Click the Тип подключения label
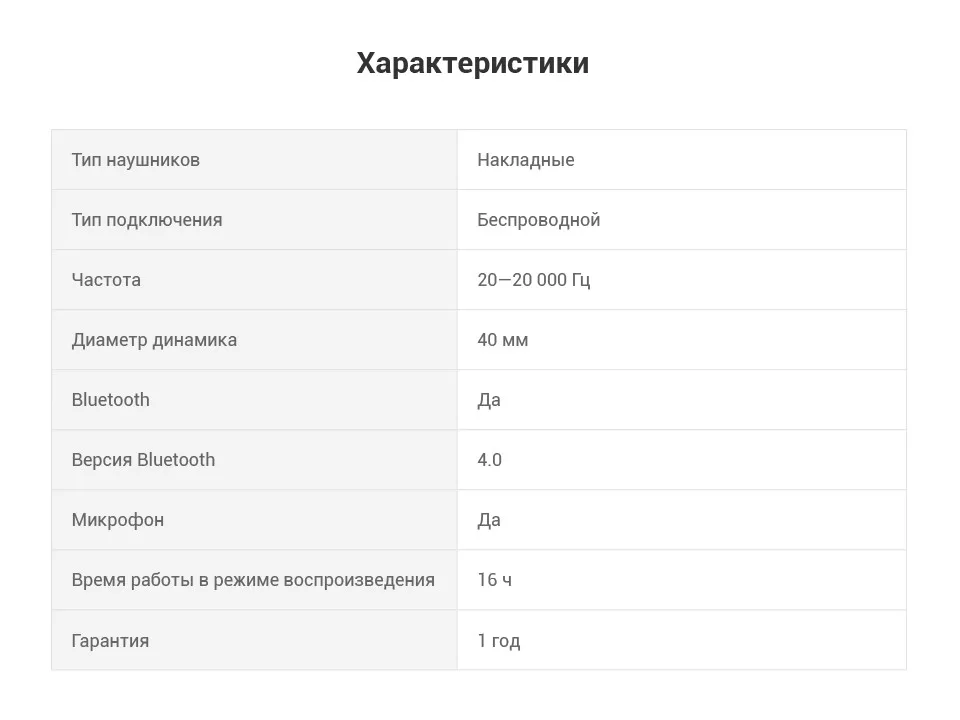This screenshot has width=960, height=720. click(x=147, y=220)
